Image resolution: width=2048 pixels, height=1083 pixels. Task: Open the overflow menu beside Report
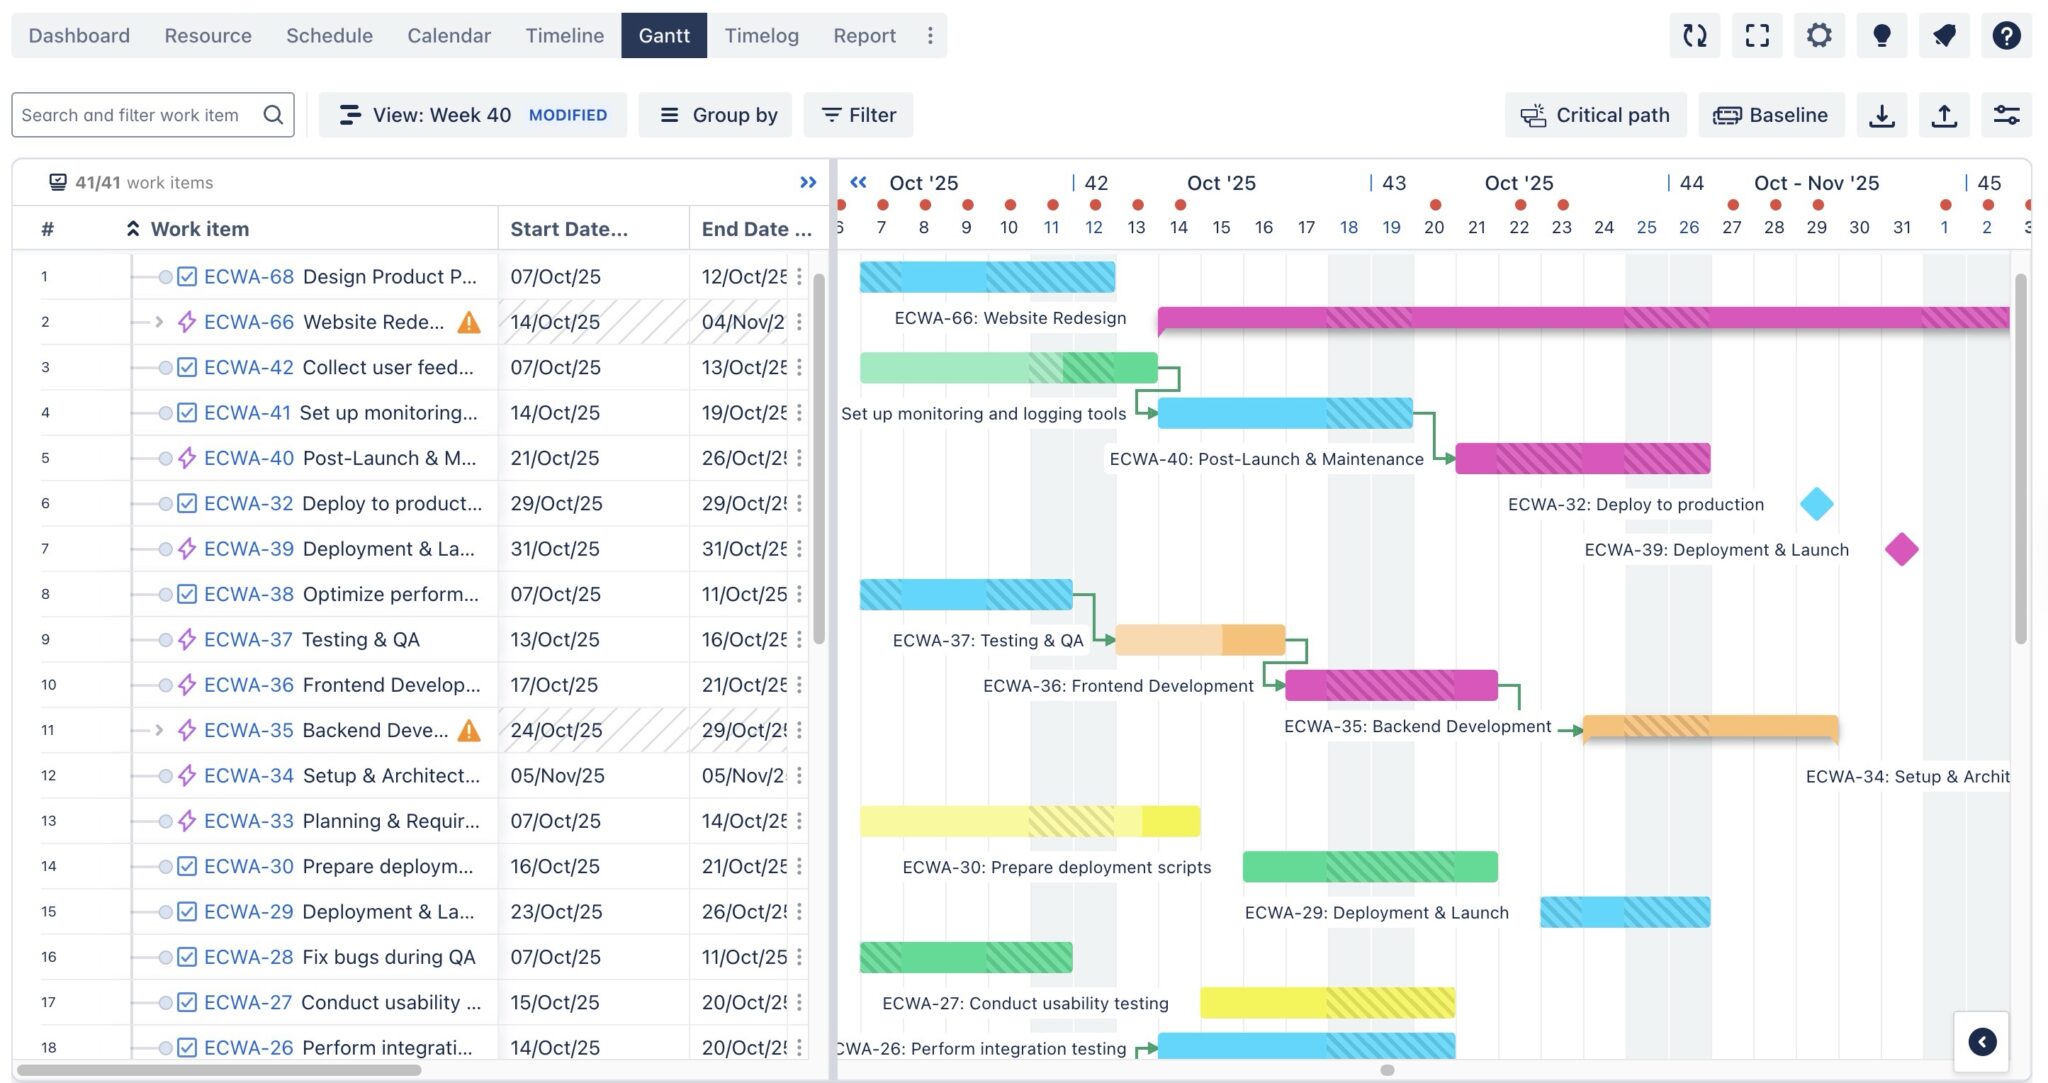pyautogui.click(x=930, y=35)
